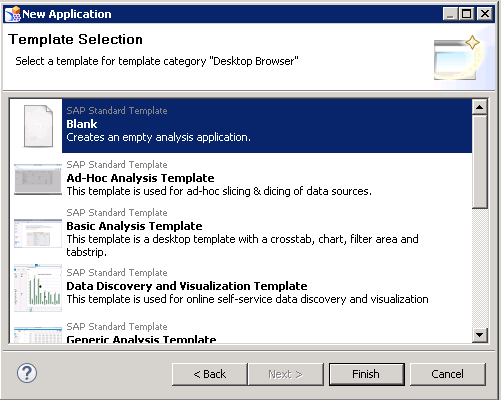Click the ad-hoc slicing & dicing description
Screen dimensions: 501x400
pos(219,191)
